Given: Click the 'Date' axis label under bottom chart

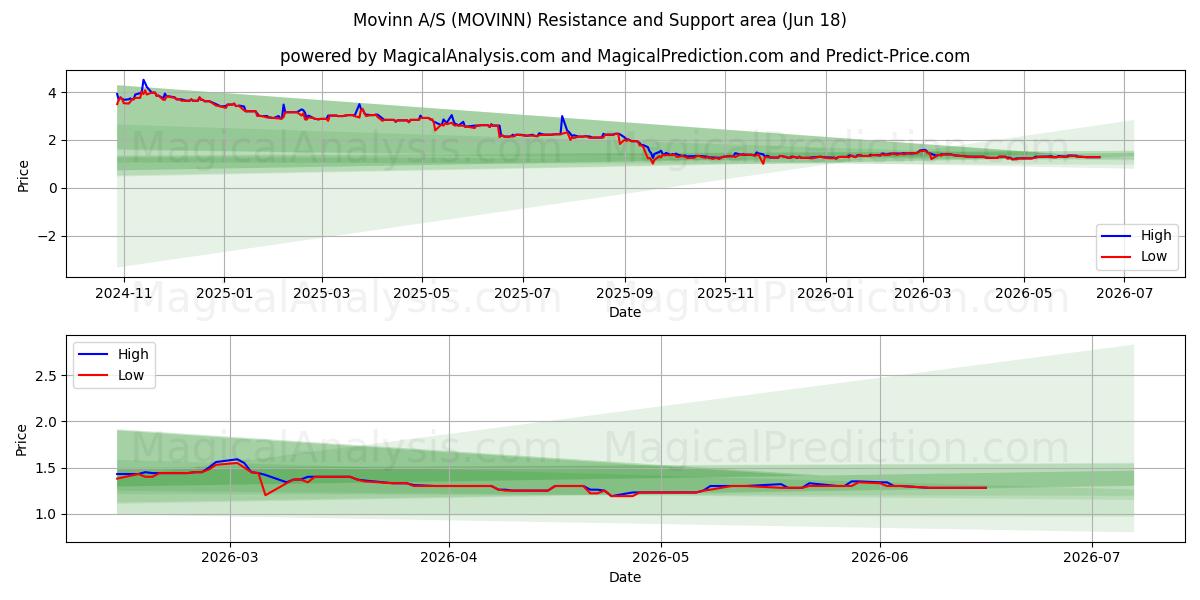Looking at the screenshot, I should click(x=624, y=578).
